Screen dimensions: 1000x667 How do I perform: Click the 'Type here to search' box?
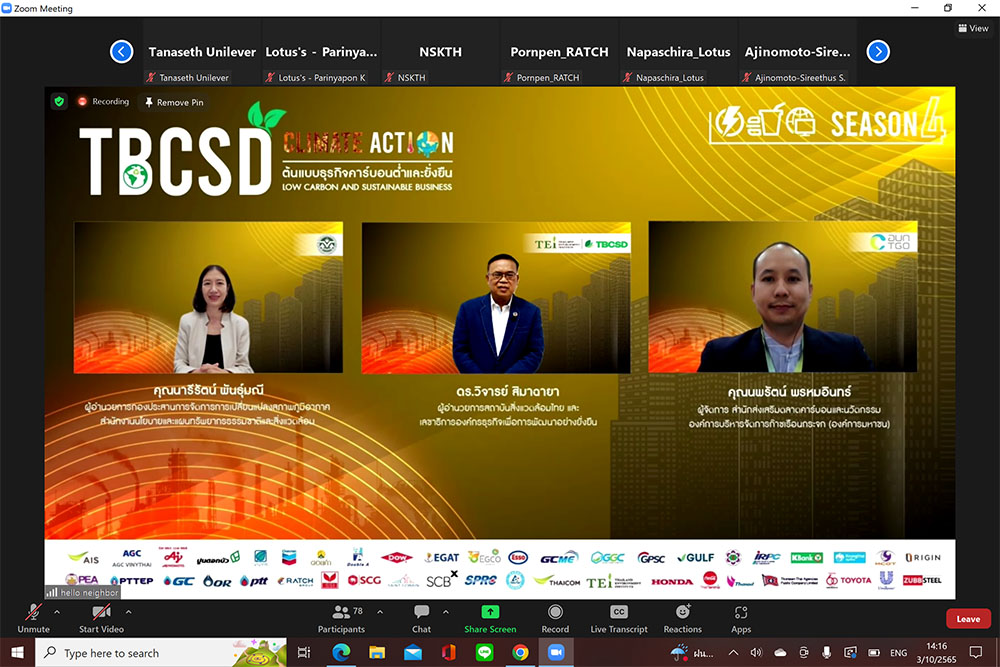pos(161,652)
